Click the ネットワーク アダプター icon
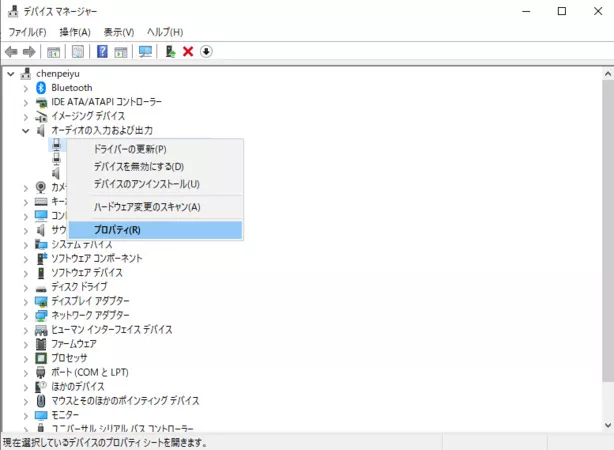 coord(41,316)
